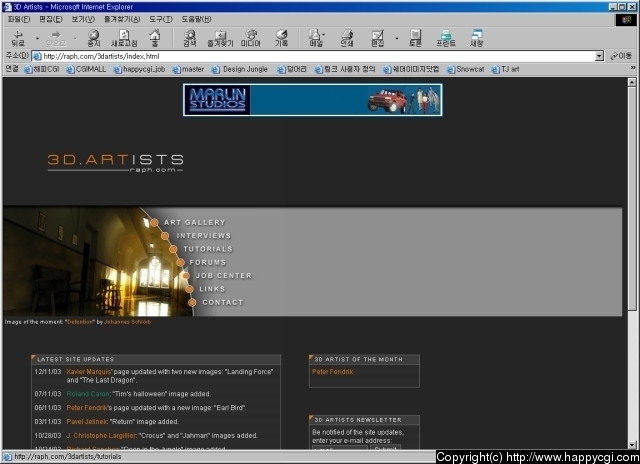Screen dimensions: 640x464
Task: Open the Johannes Schlörb artist link
Action: 127,322
